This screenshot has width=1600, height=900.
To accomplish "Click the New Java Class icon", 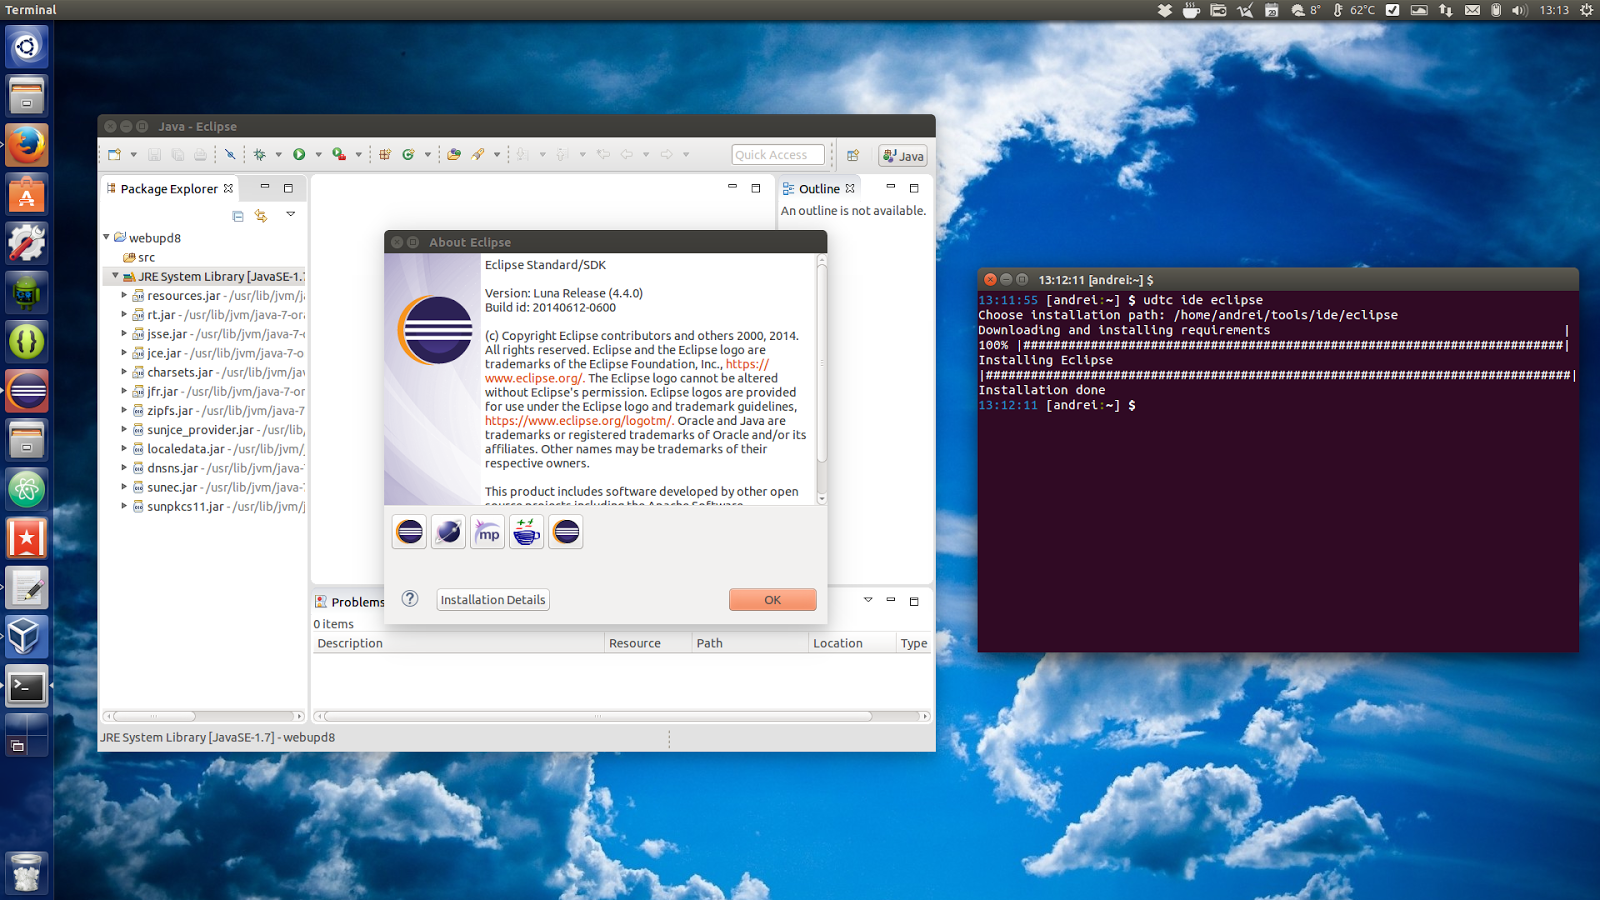I will [x=408, y=154].
